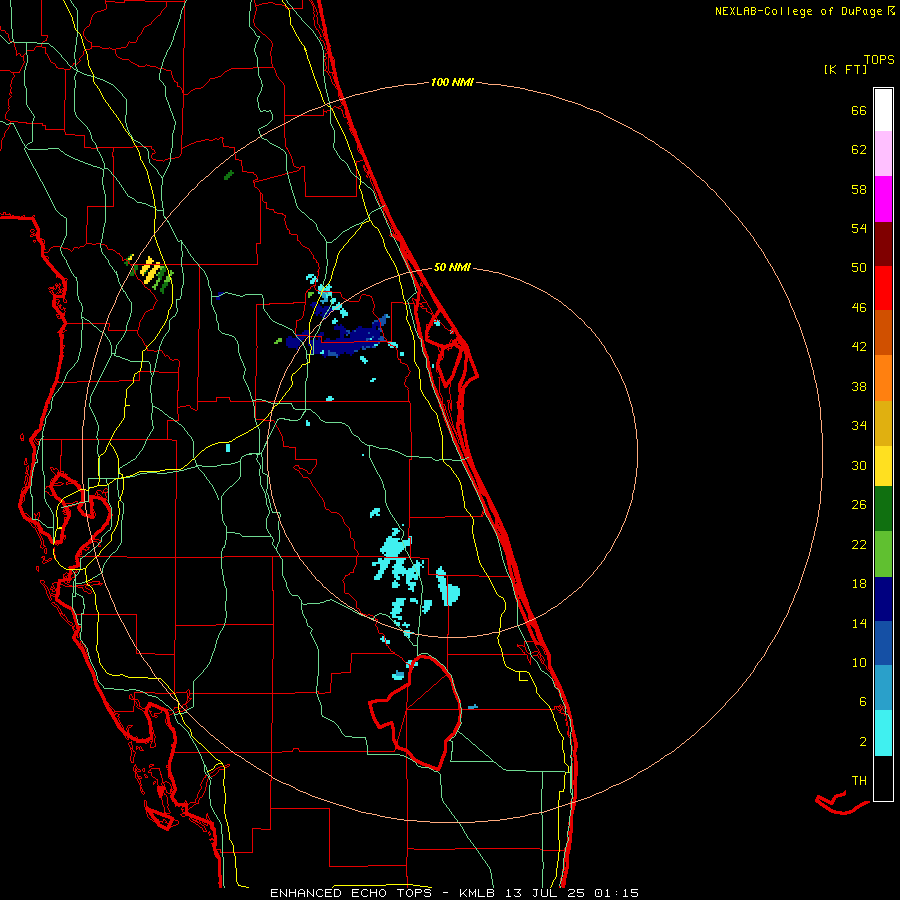Click the '6' legend value

tap(862, 702)
